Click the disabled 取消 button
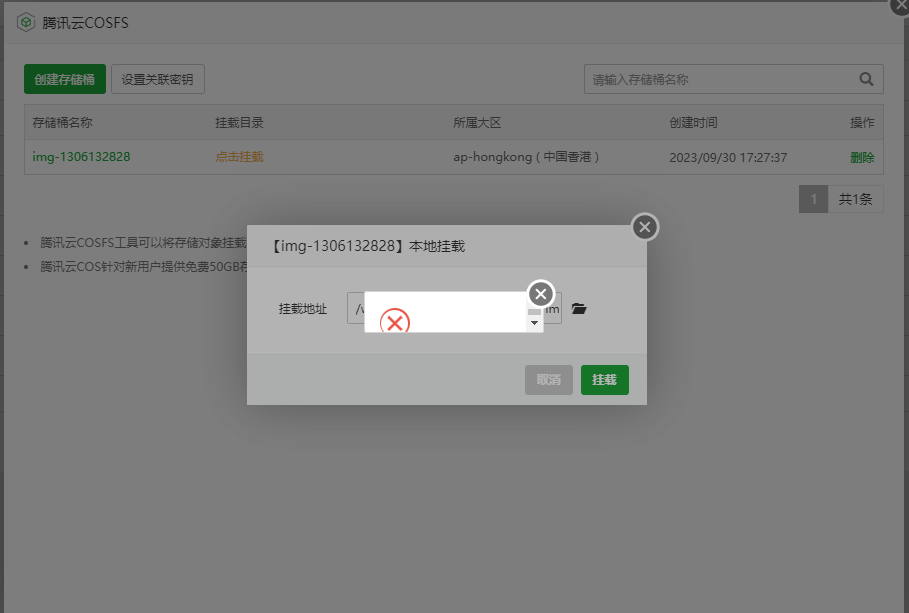The height and width of the screenshot is (613, 909). [x=548, y=379]
